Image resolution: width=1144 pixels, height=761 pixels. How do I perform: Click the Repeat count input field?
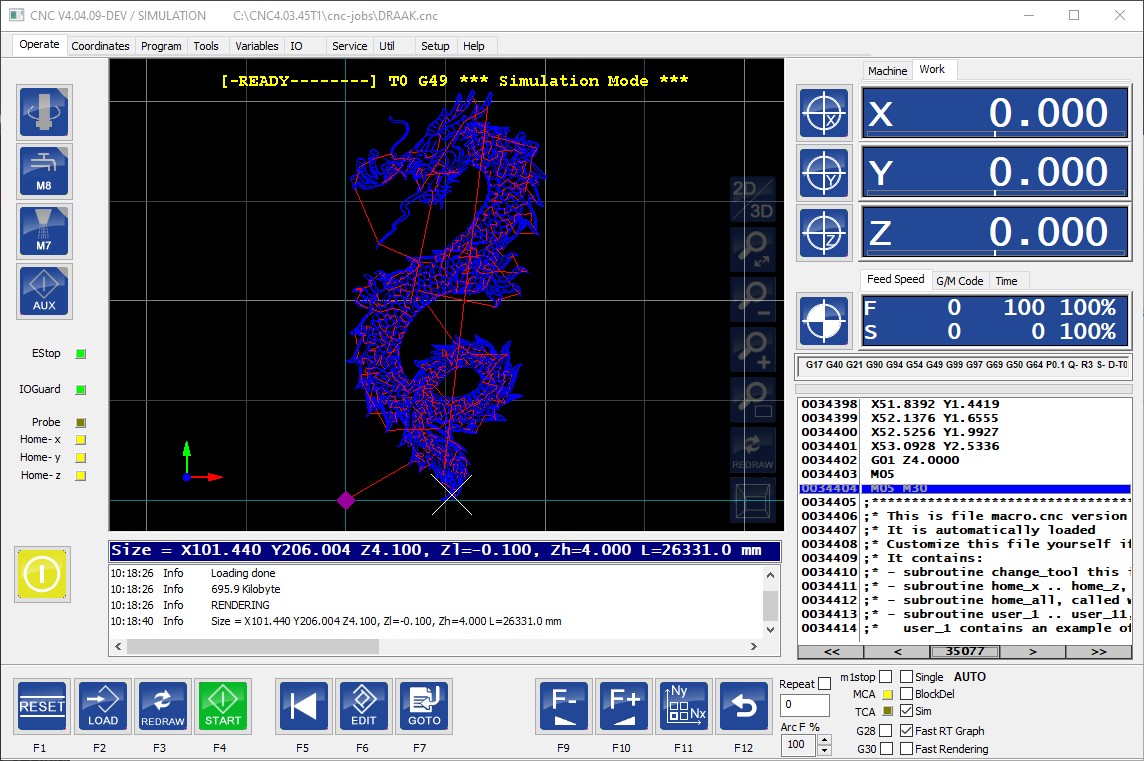pyautogui.click(x=804, y=705)
